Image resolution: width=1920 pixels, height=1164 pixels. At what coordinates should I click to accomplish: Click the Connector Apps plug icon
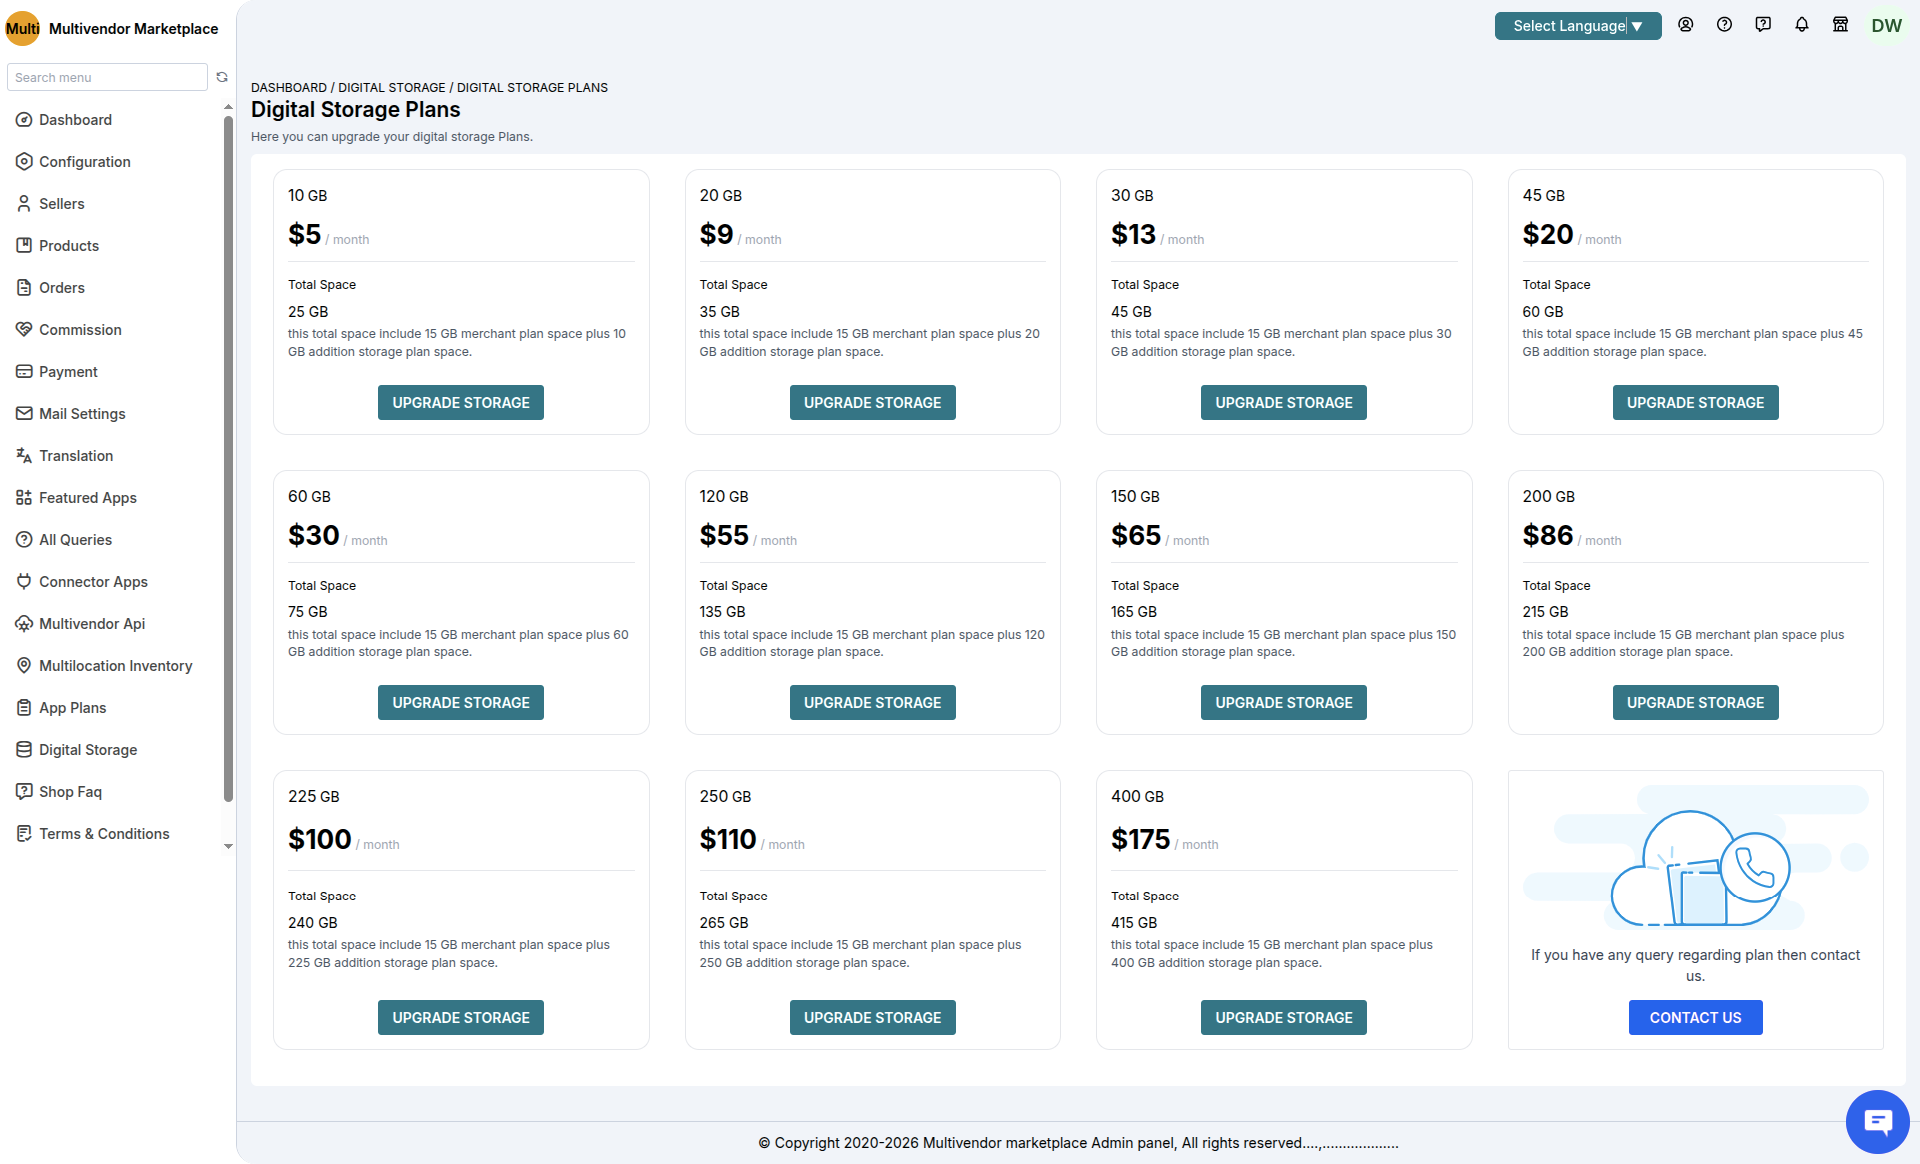(24, 582)
